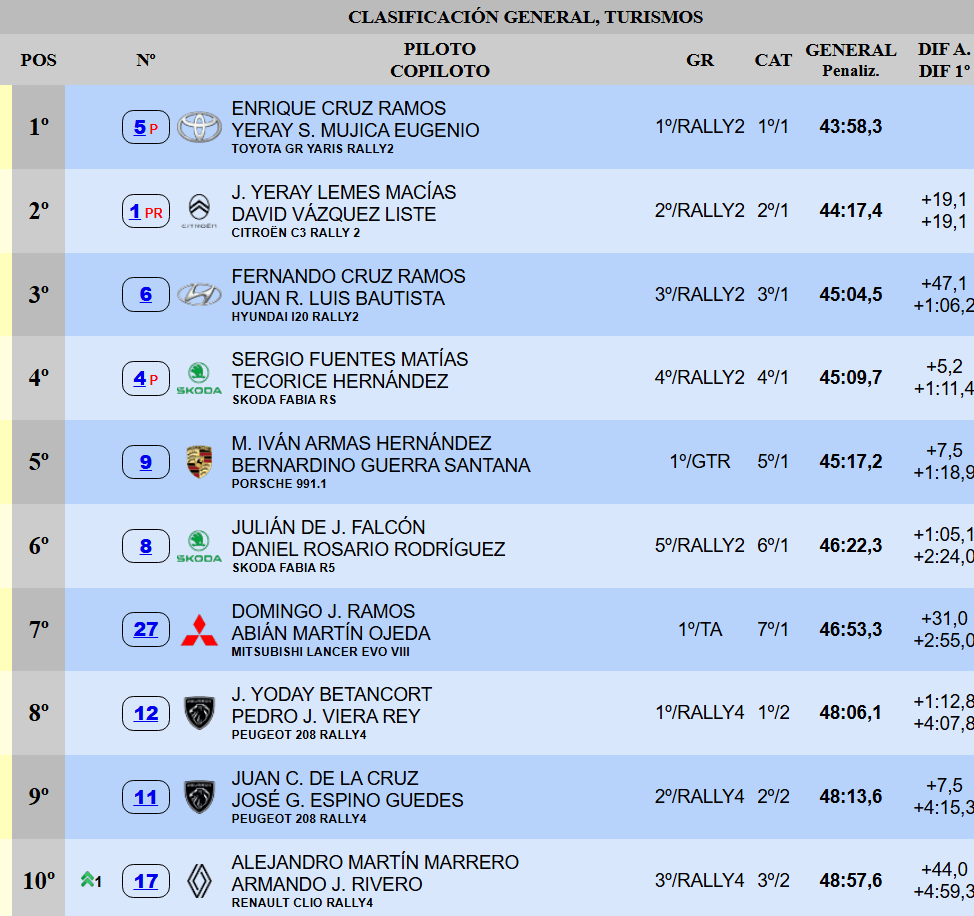Click the green up-arrow position change icon

(89, 880)
